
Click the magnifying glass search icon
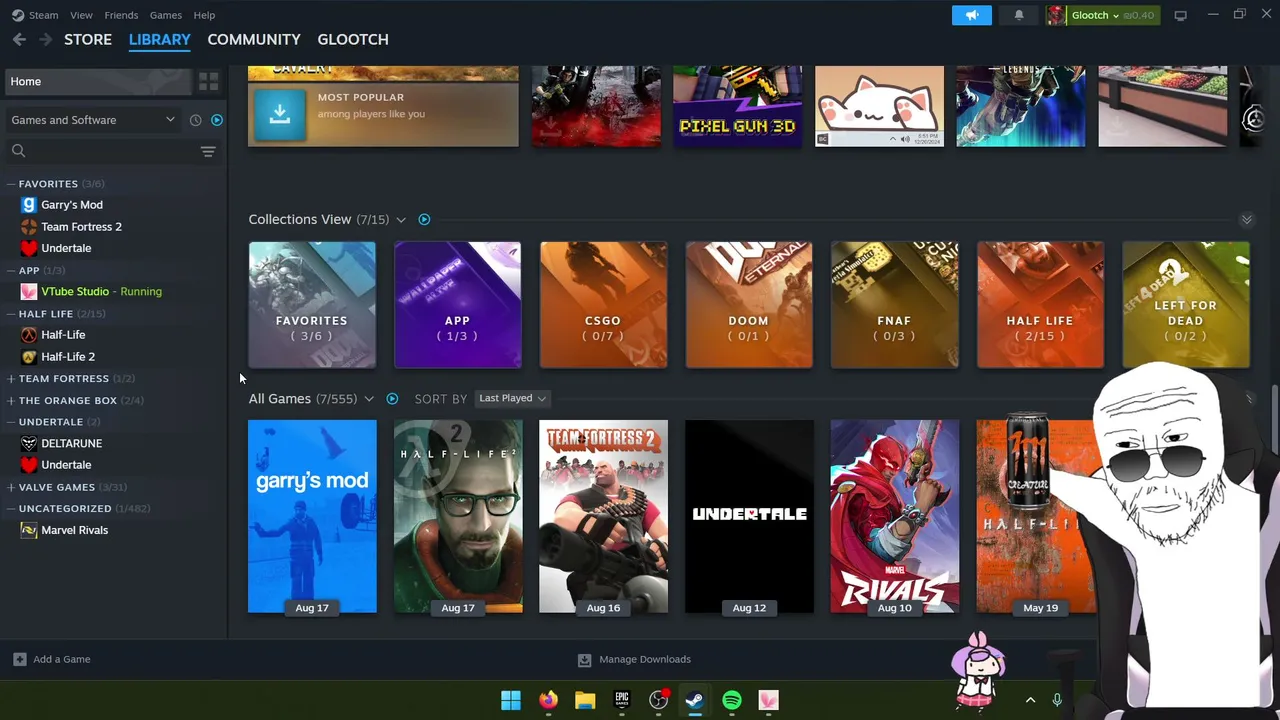[x=18, y=151]
